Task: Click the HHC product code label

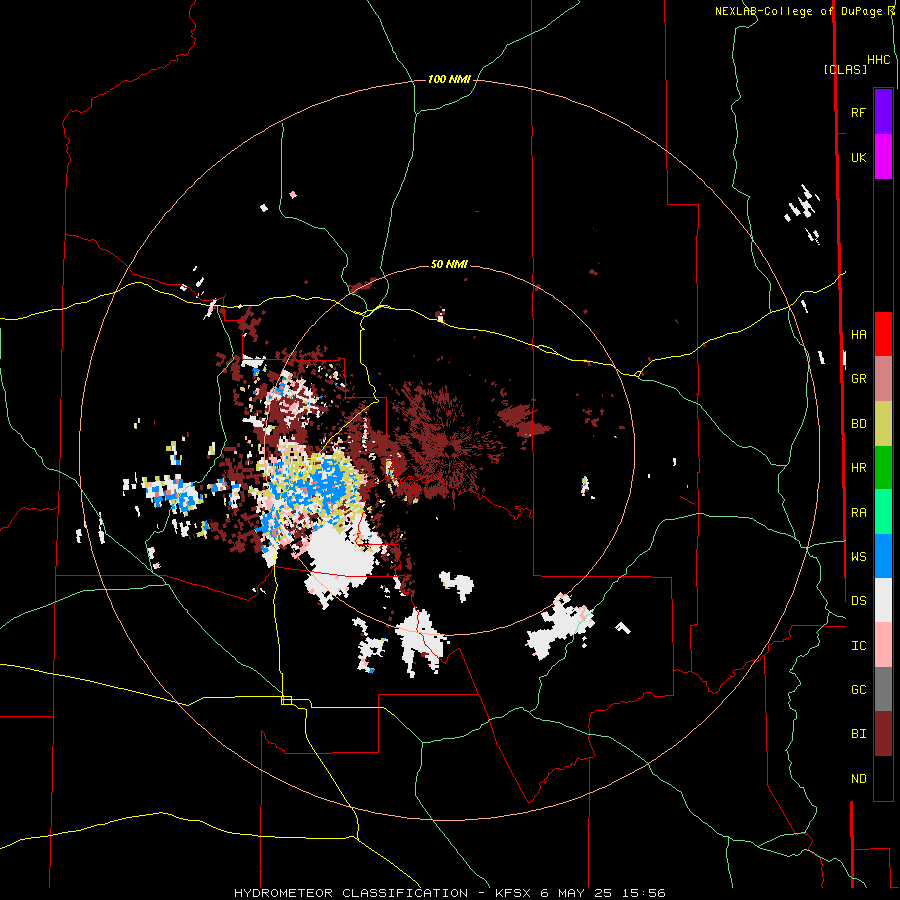Action: point(879,60)
